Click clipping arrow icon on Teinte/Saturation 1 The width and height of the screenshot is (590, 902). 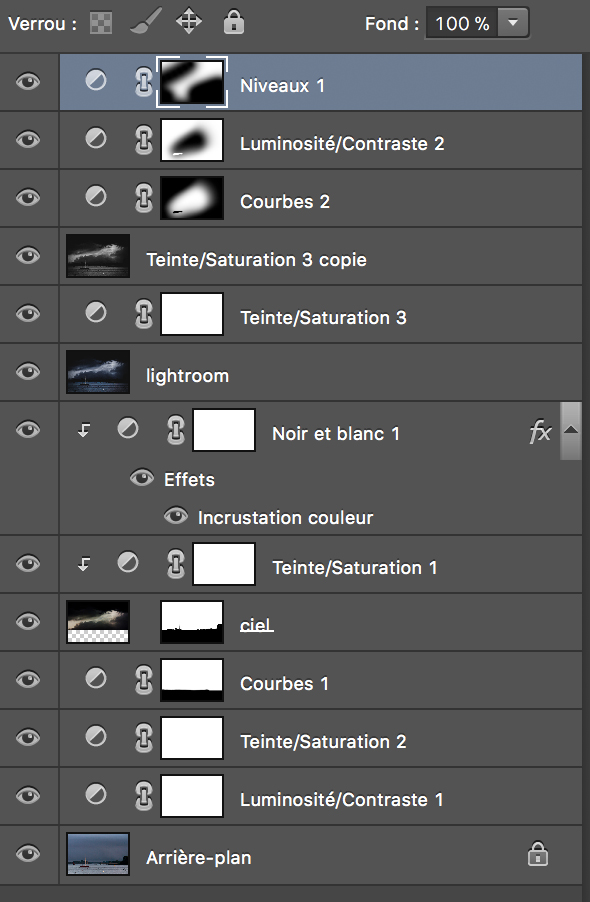pos(84,564)
